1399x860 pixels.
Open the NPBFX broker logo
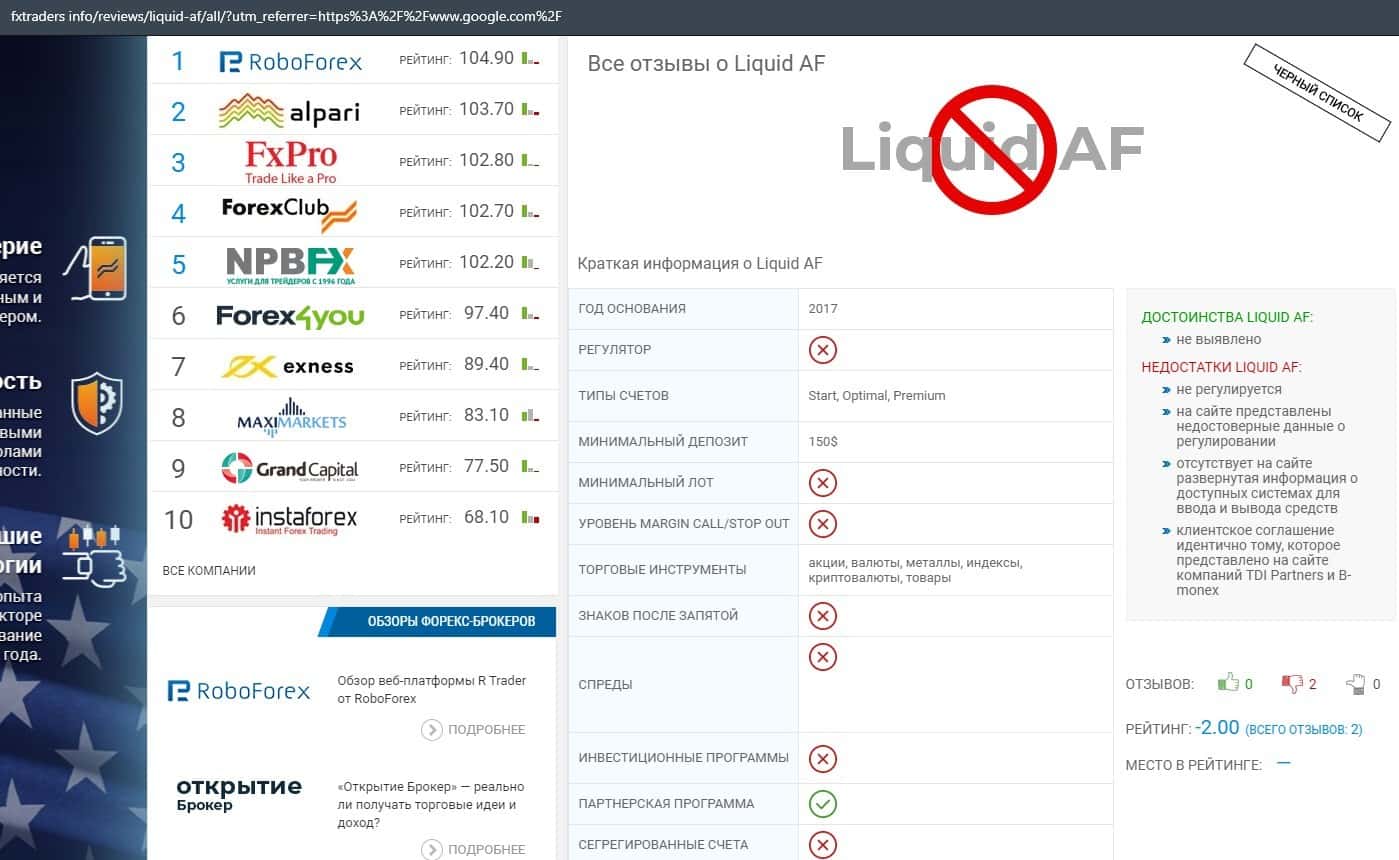coord(290,265)
